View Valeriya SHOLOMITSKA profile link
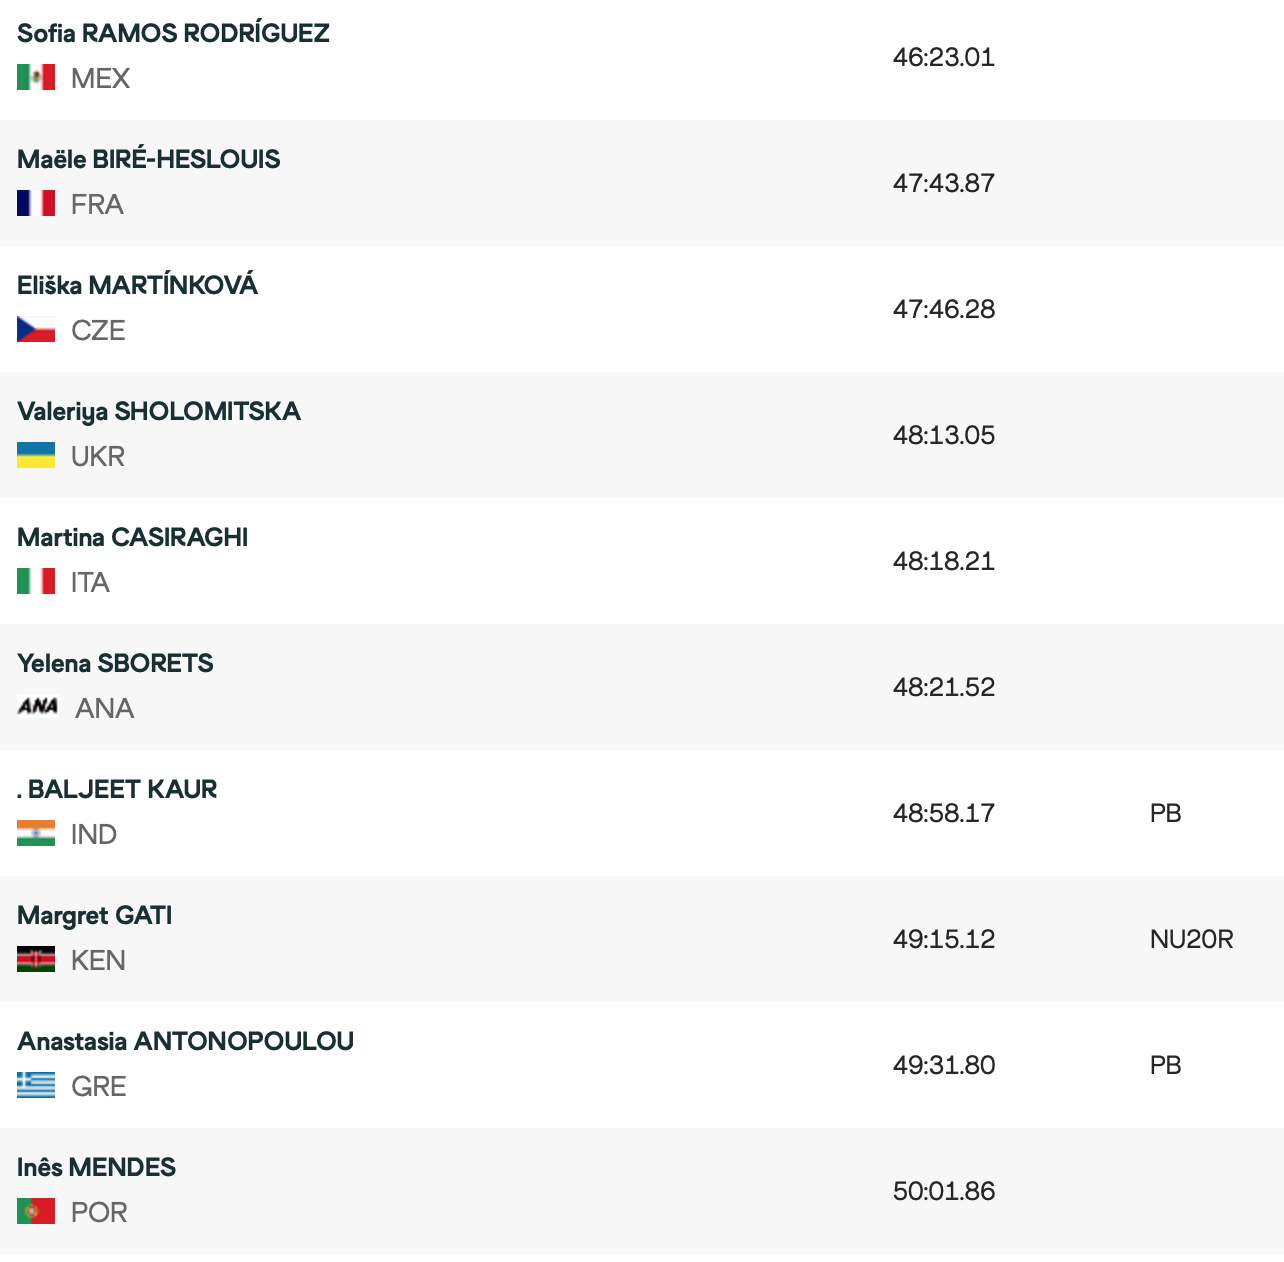1284x1262 pixels. coord(158,411)
